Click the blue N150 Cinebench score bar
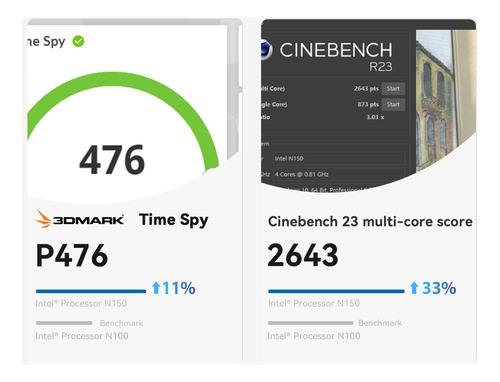 [336, 291]
